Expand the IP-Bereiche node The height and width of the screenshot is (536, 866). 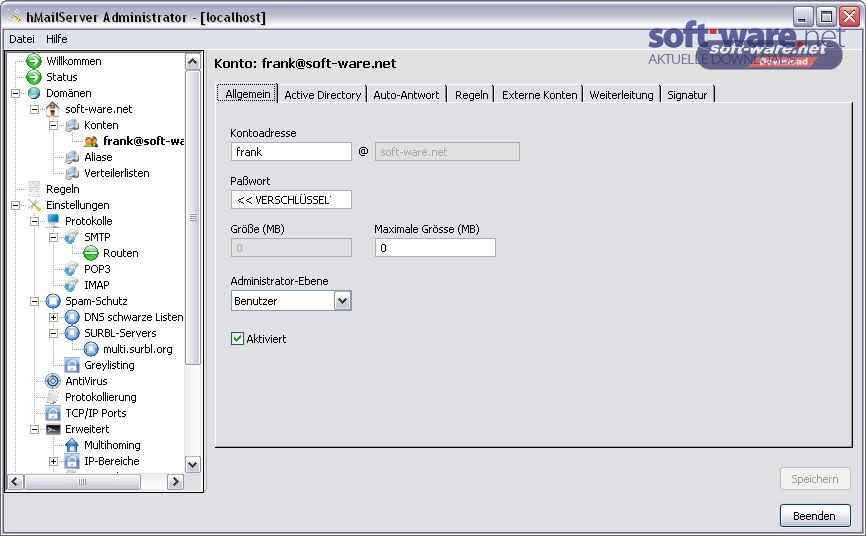point(54,461)
